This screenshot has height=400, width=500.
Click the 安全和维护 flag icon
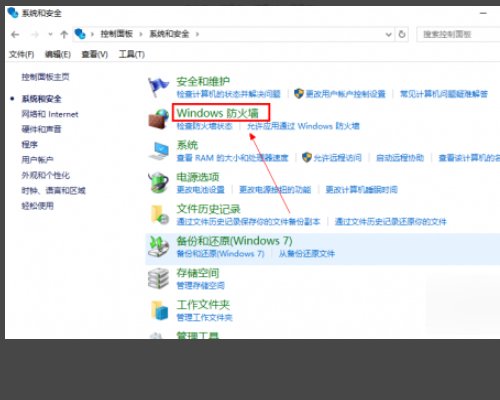click(158, 86)
